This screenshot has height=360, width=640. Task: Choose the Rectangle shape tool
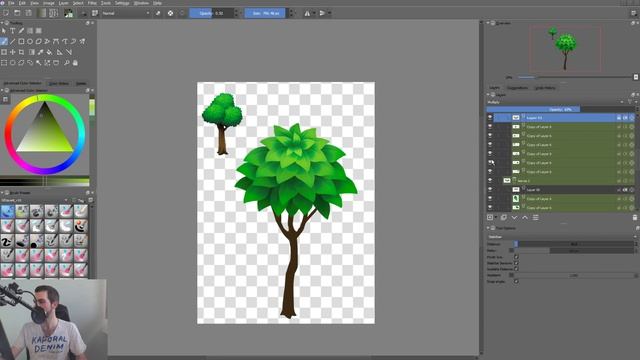click(x=21, y=41)
